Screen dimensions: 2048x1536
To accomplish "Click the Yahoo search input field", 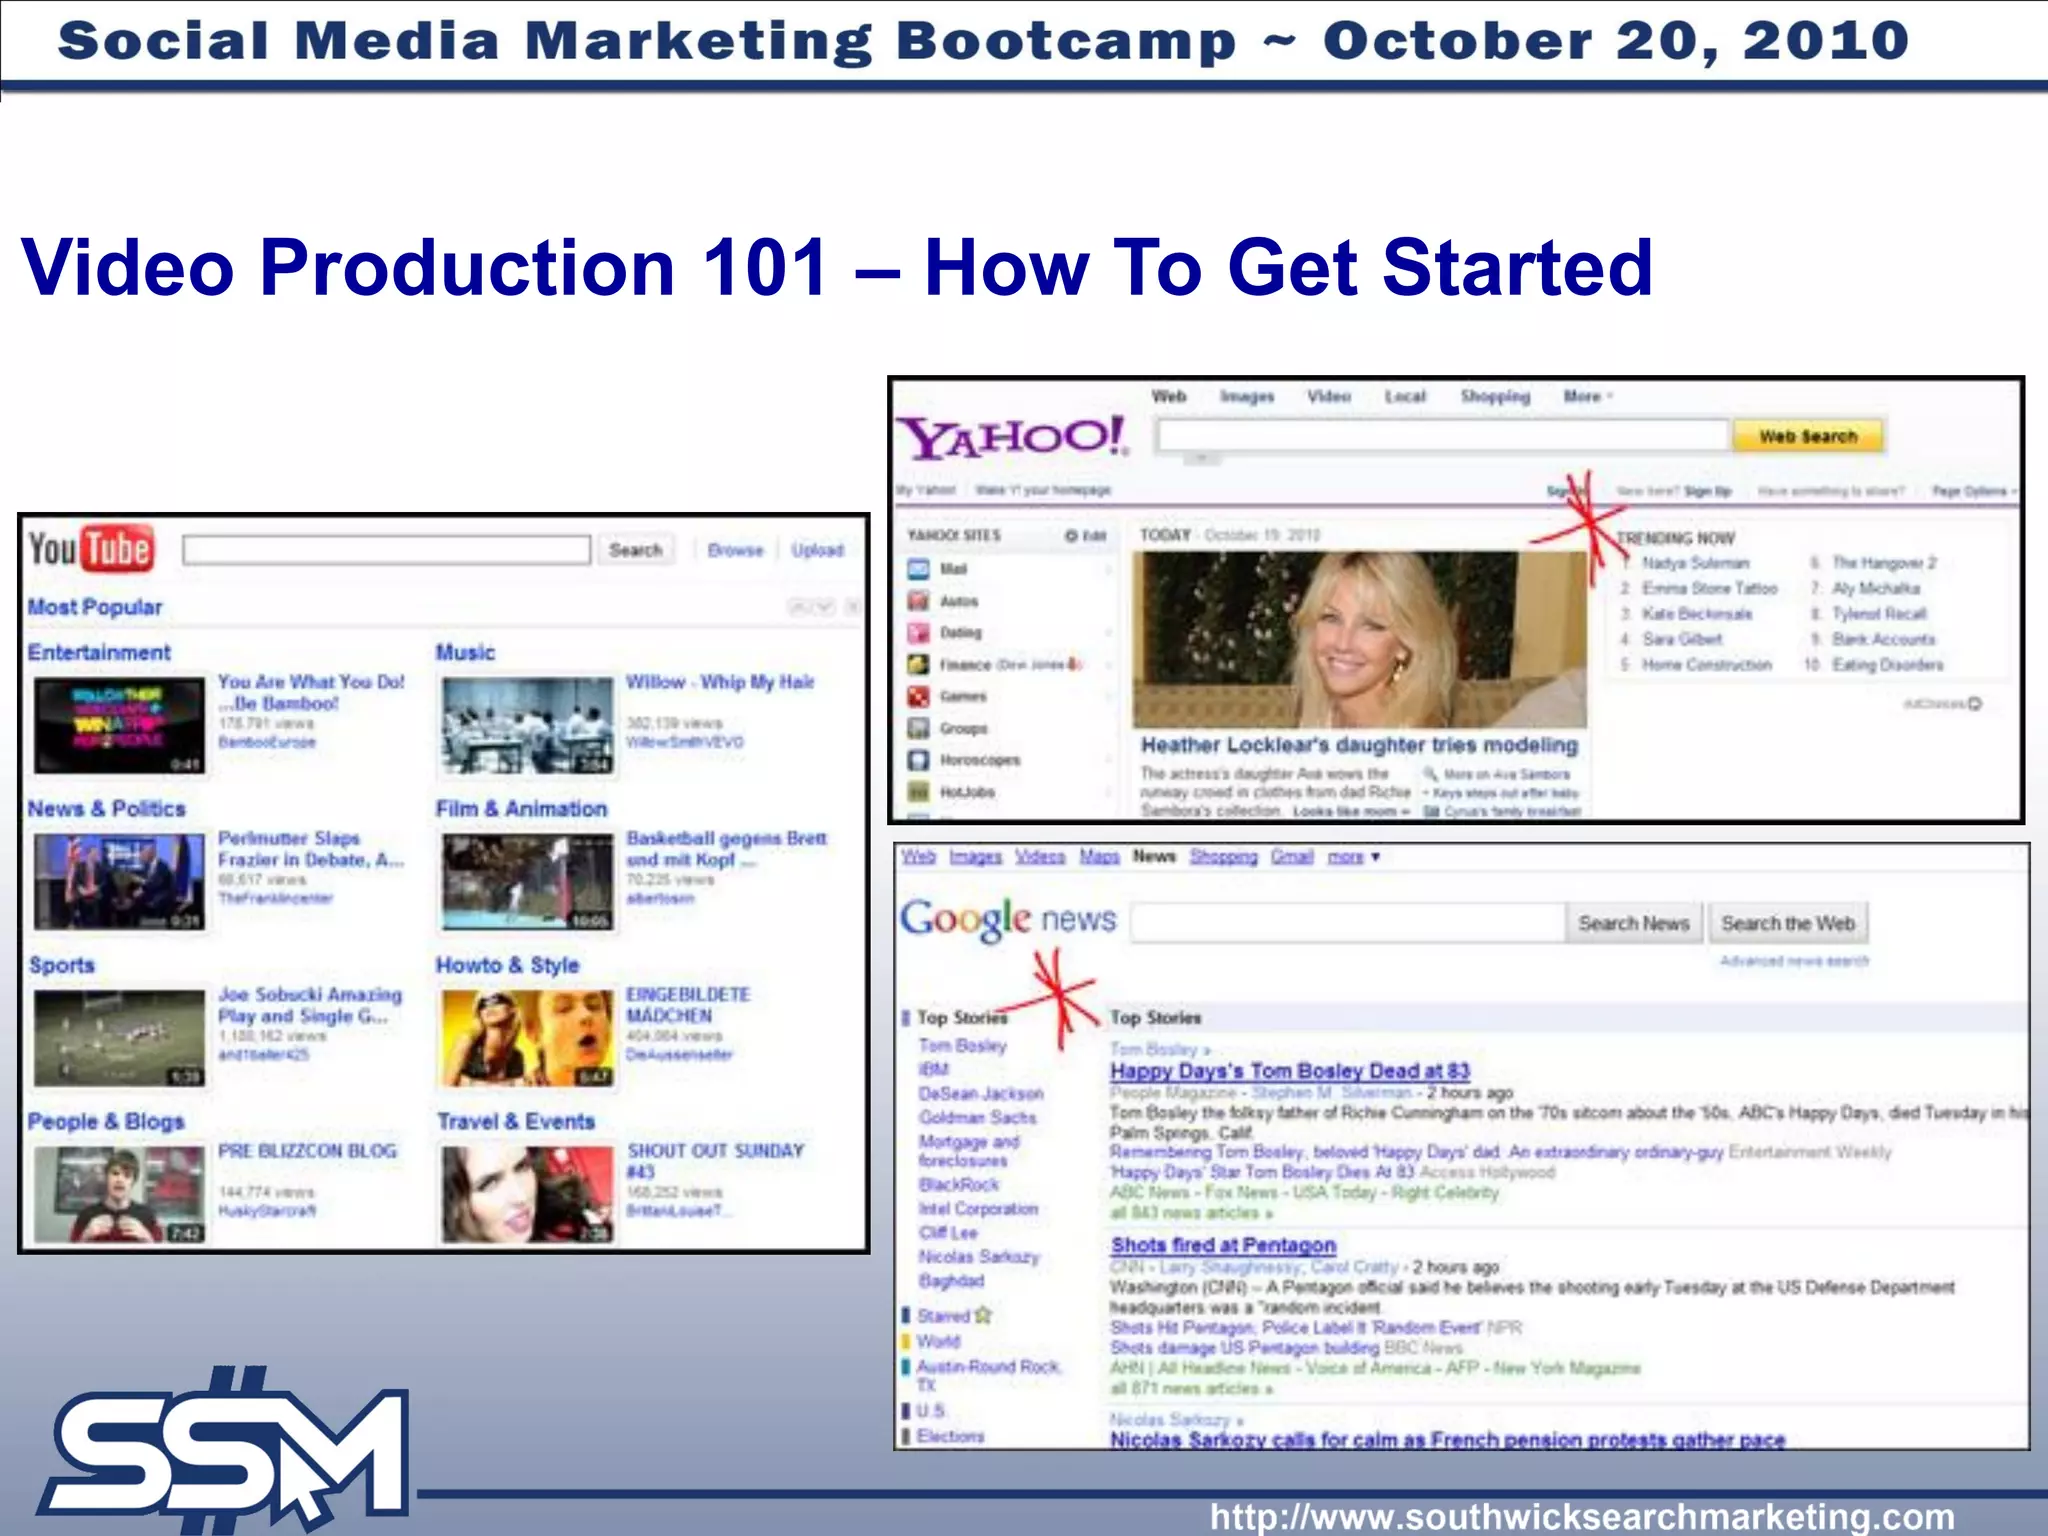I will coord(1442,436).
